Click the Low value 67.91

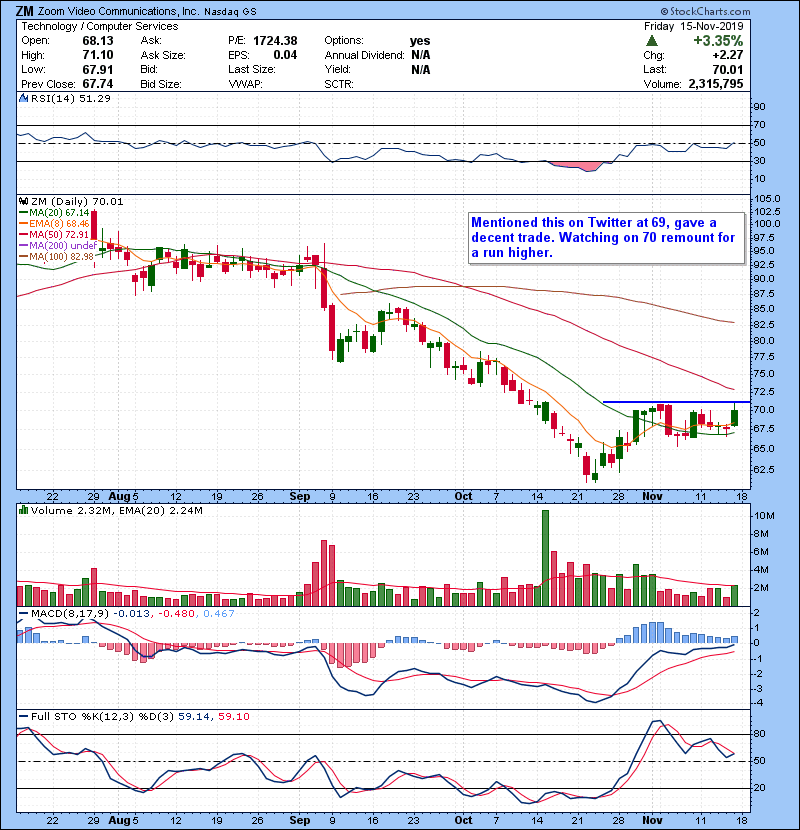coord(98,69)
